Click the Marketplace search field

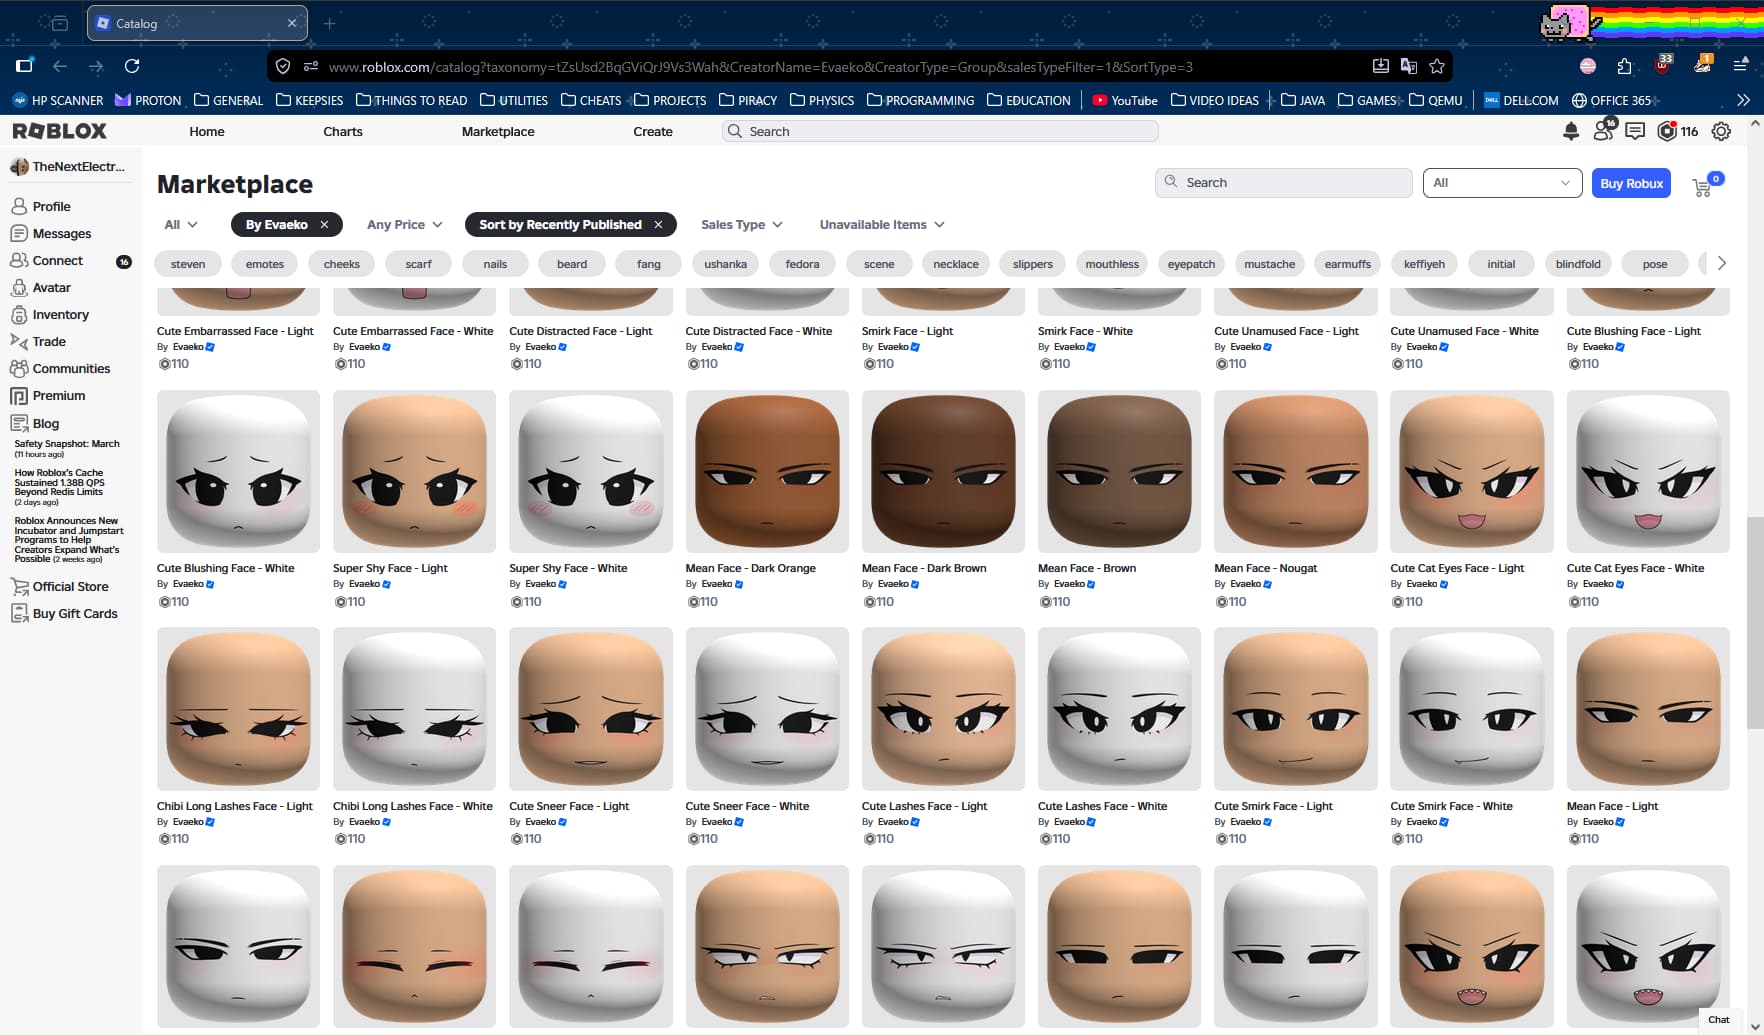(x=1283, y=183)
